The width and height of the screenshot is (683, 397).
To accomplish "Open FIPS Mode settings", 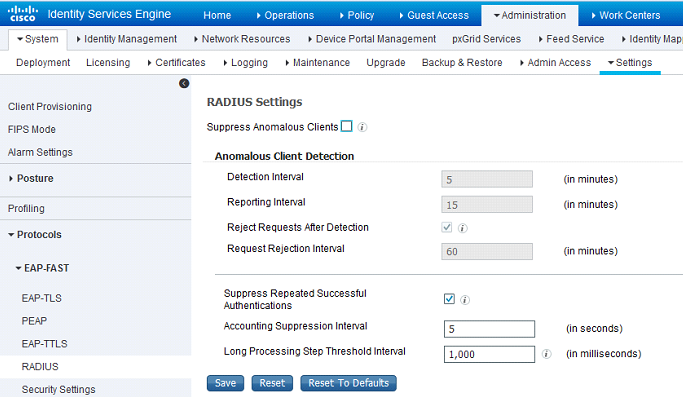I will click(x=32, y=129).
